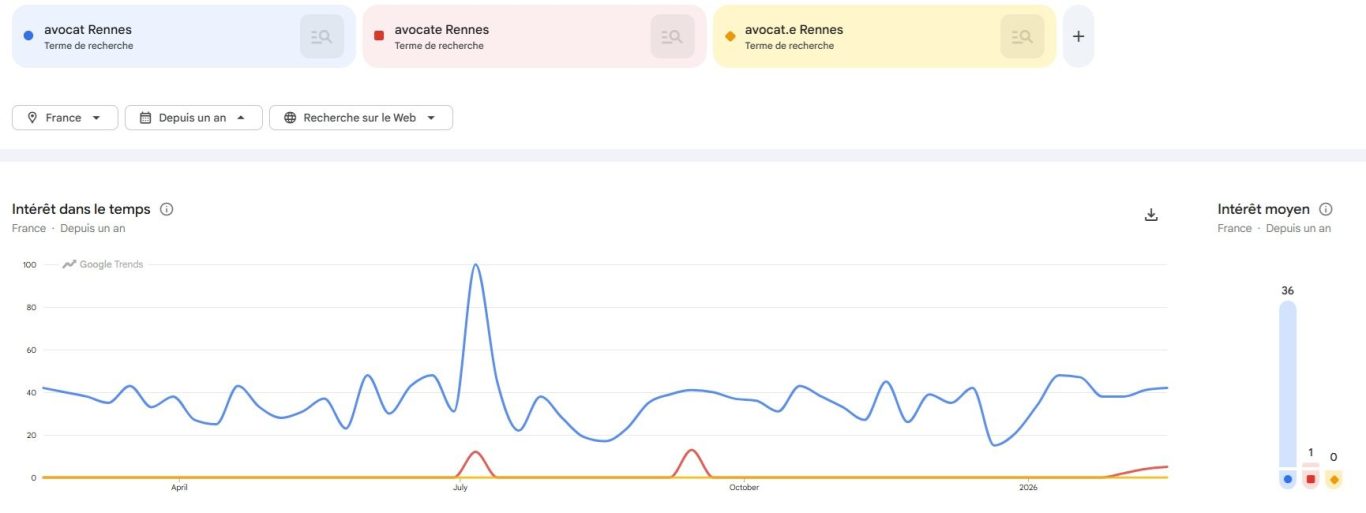The width and height of the screenshot is (1366, 513).
Task: Click search icon in avocat Rennes card
Action: 321,37
